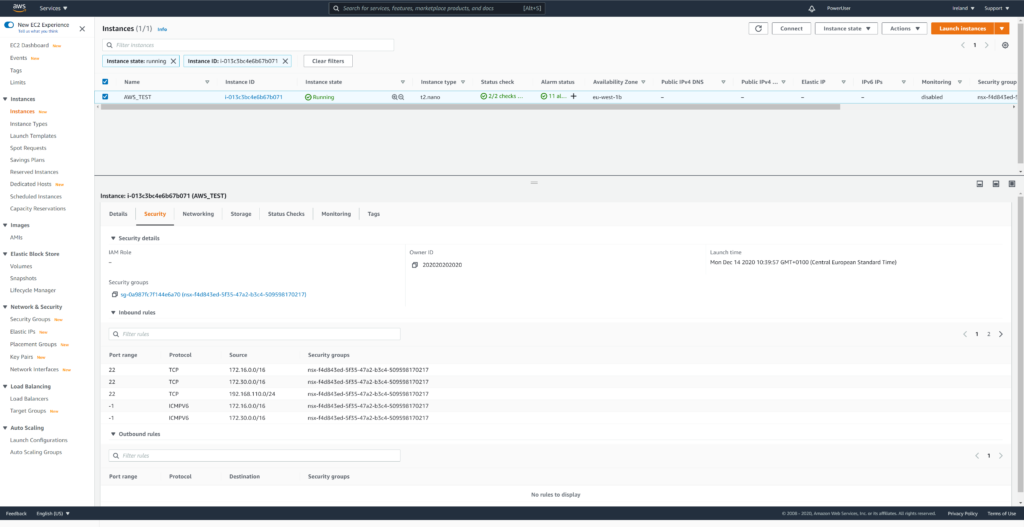Minimize the details pane layout icon
The height and width of the screenshot is (527, 1024).
click(x=980, y=184)
